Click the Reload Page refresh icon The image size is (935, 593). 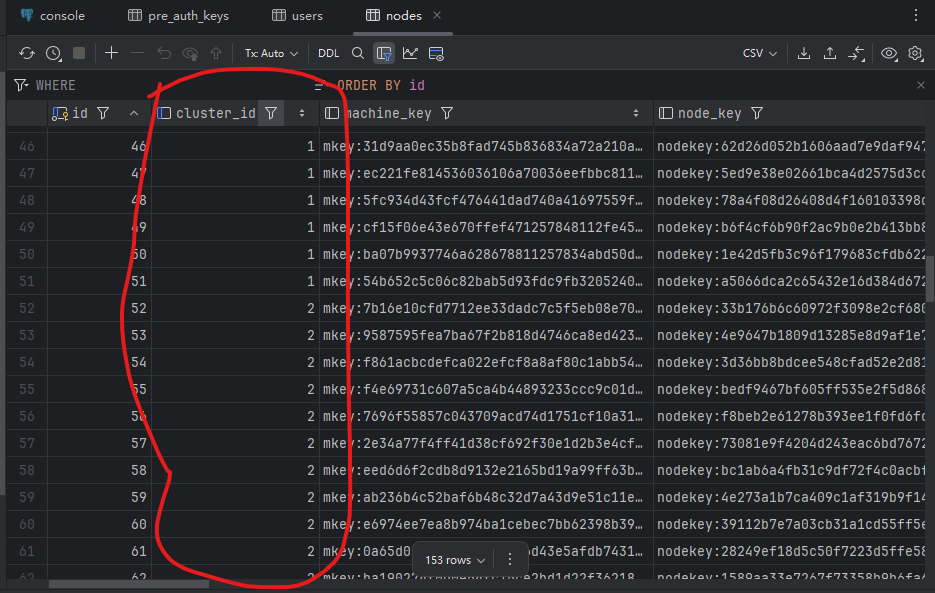pyautogui.click(x=27, y=53)
